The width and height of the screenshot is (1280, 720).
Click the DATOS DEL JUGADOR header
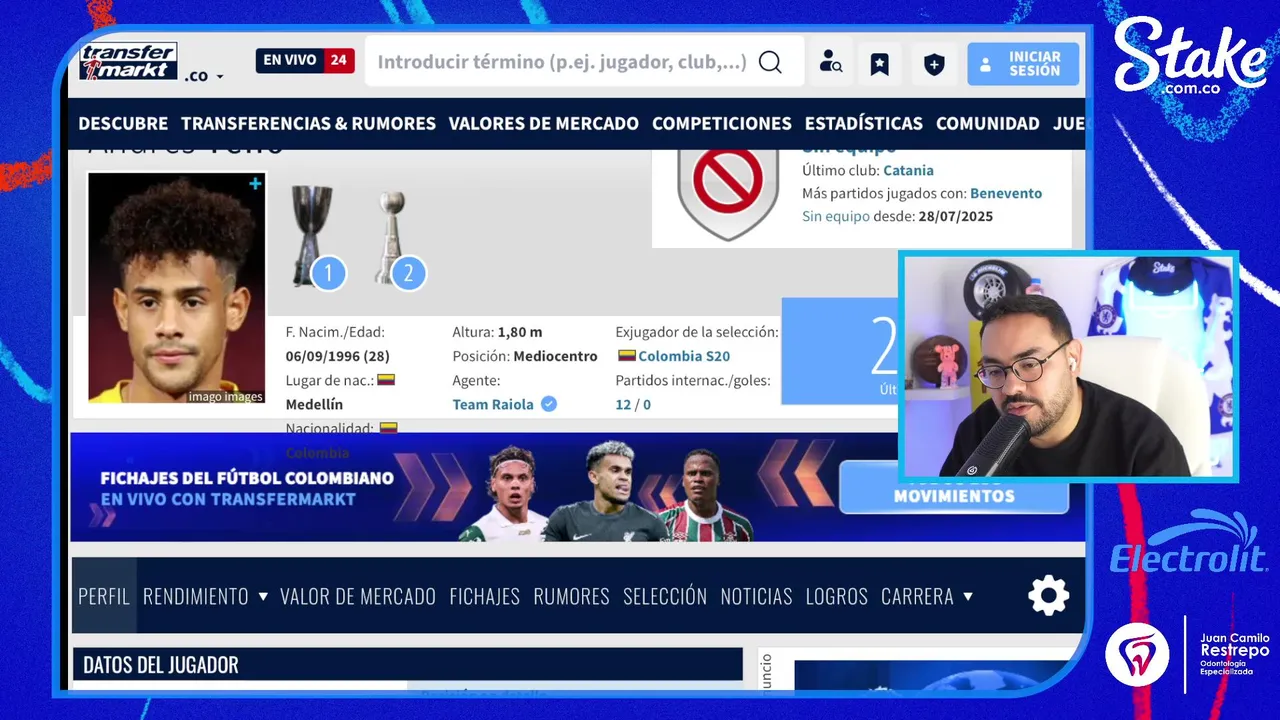407,665
